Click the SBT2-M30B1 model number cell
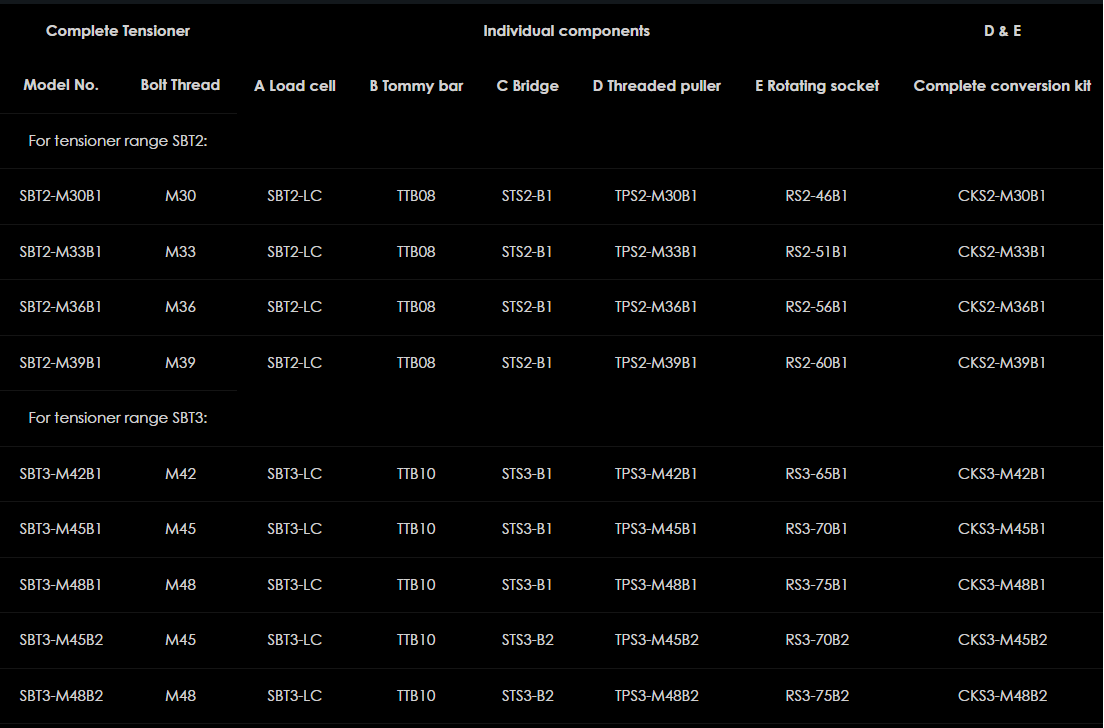 [60, 196]
